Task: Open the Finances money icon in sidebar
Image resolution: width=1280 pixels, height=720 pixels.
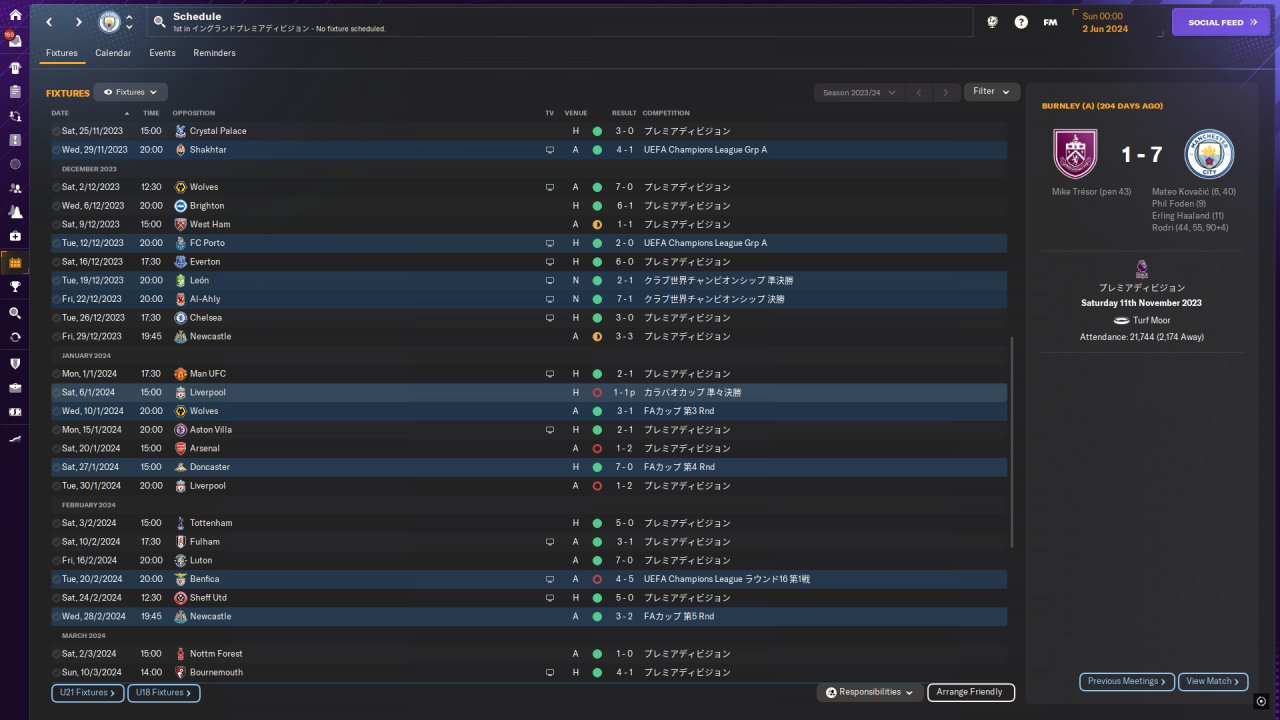Action: pyautogui.click(x=14, y=412)
